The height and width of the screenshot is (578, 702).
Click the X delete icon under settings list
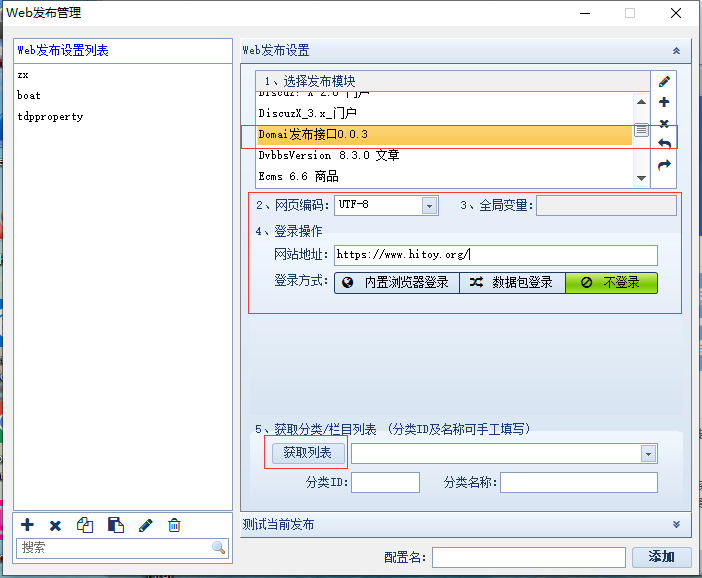[56, 525]
